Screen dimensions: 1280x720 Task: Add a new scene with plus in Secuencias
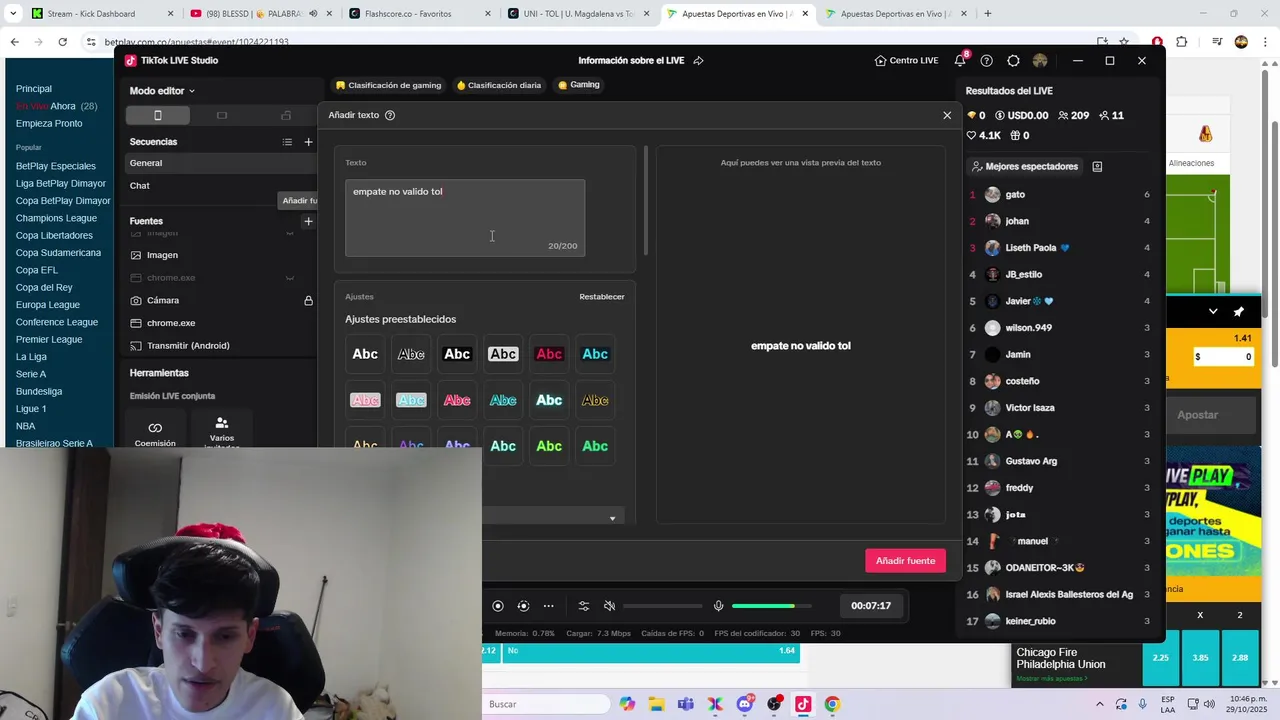(308, 142)
